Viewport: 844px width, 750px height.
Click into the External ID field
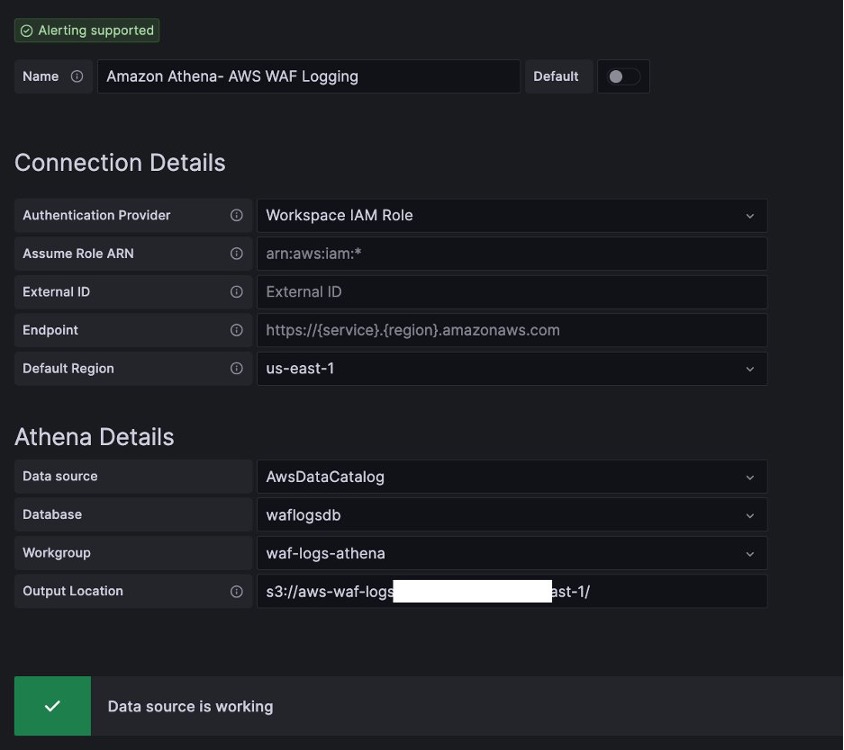point(512,292)
